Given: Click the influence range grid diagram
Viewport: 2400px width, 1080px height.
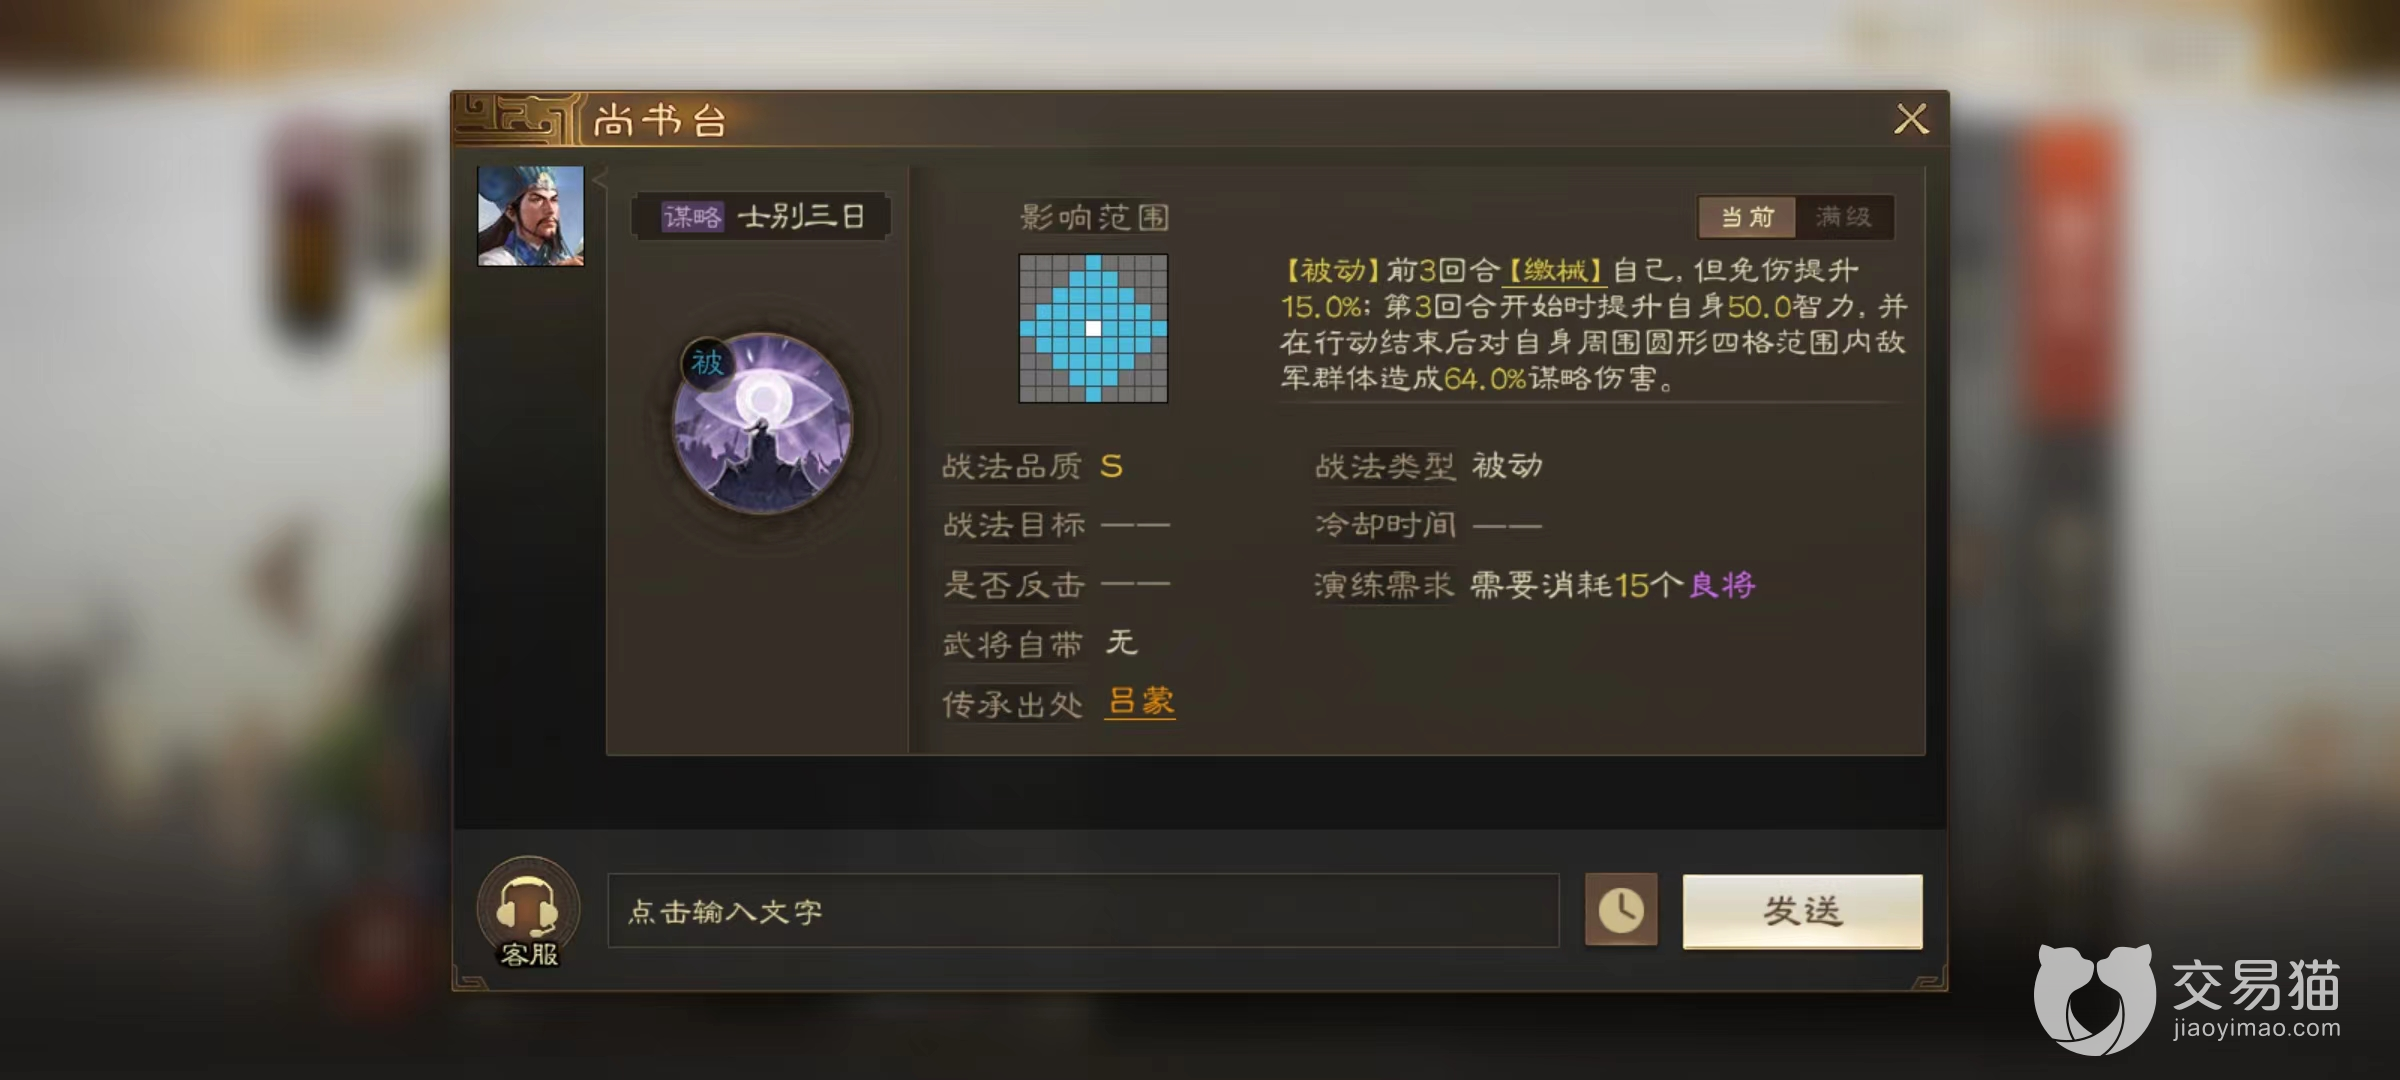Looking at the screenshot, I should pos(1093,328).
